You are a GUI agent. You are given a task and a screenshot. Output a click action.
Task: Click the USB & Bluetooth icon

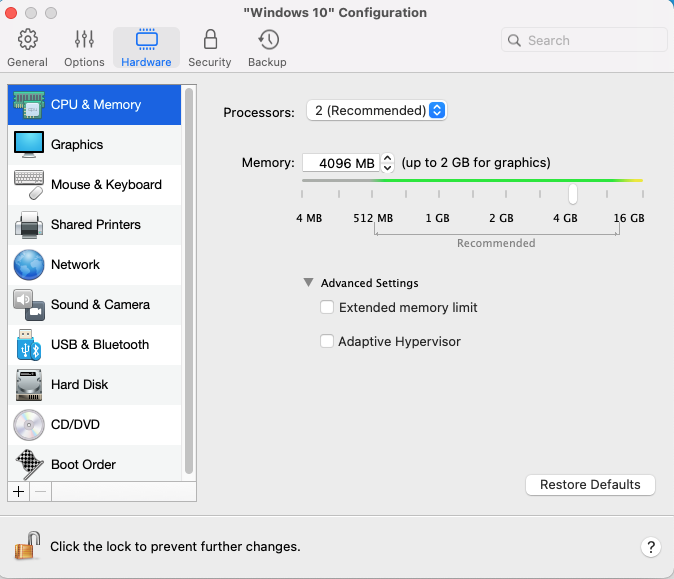tap(28, 345)
